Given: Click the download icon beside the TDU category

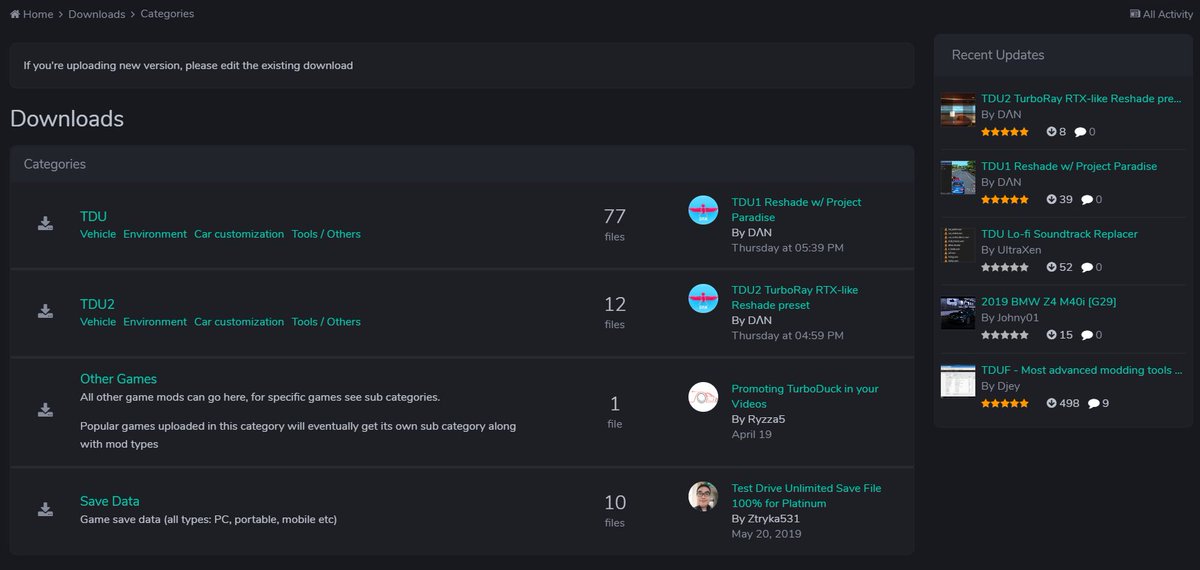Looking at the screenshot, I should 45,223.
